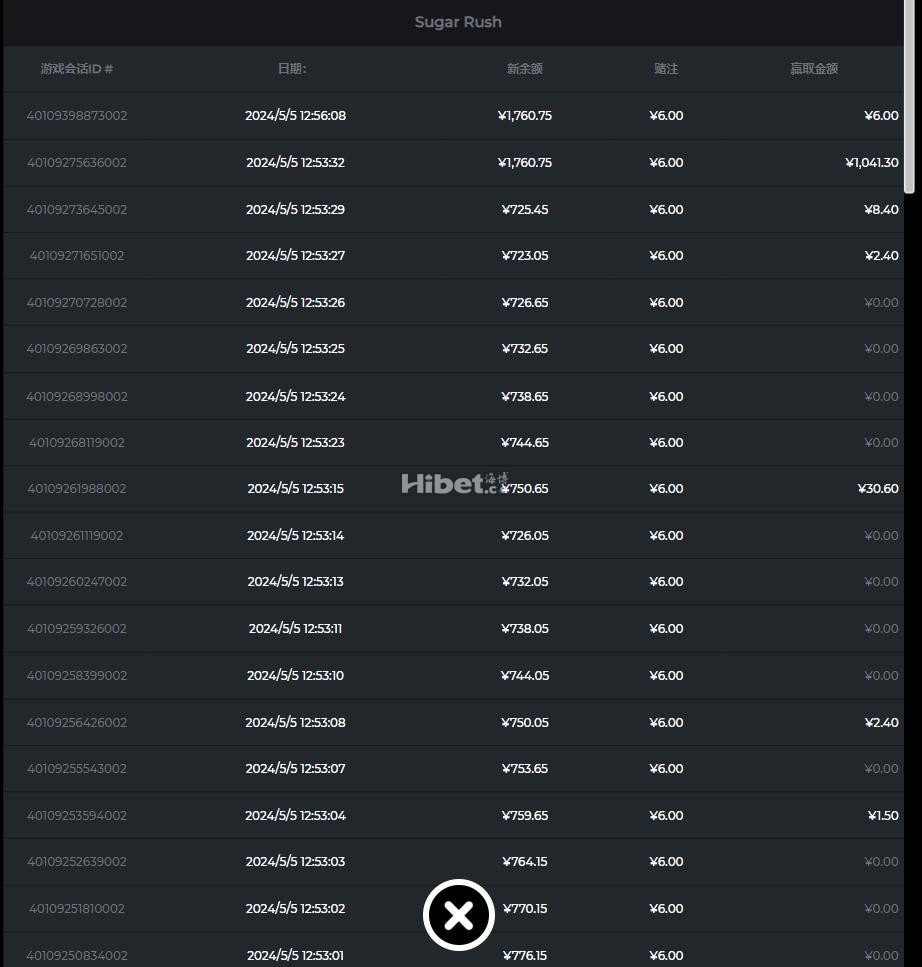This screenshot has width=922, height=967.
Task: Select the row dated 2024/5/5 12:53:29
Action: 453,209
